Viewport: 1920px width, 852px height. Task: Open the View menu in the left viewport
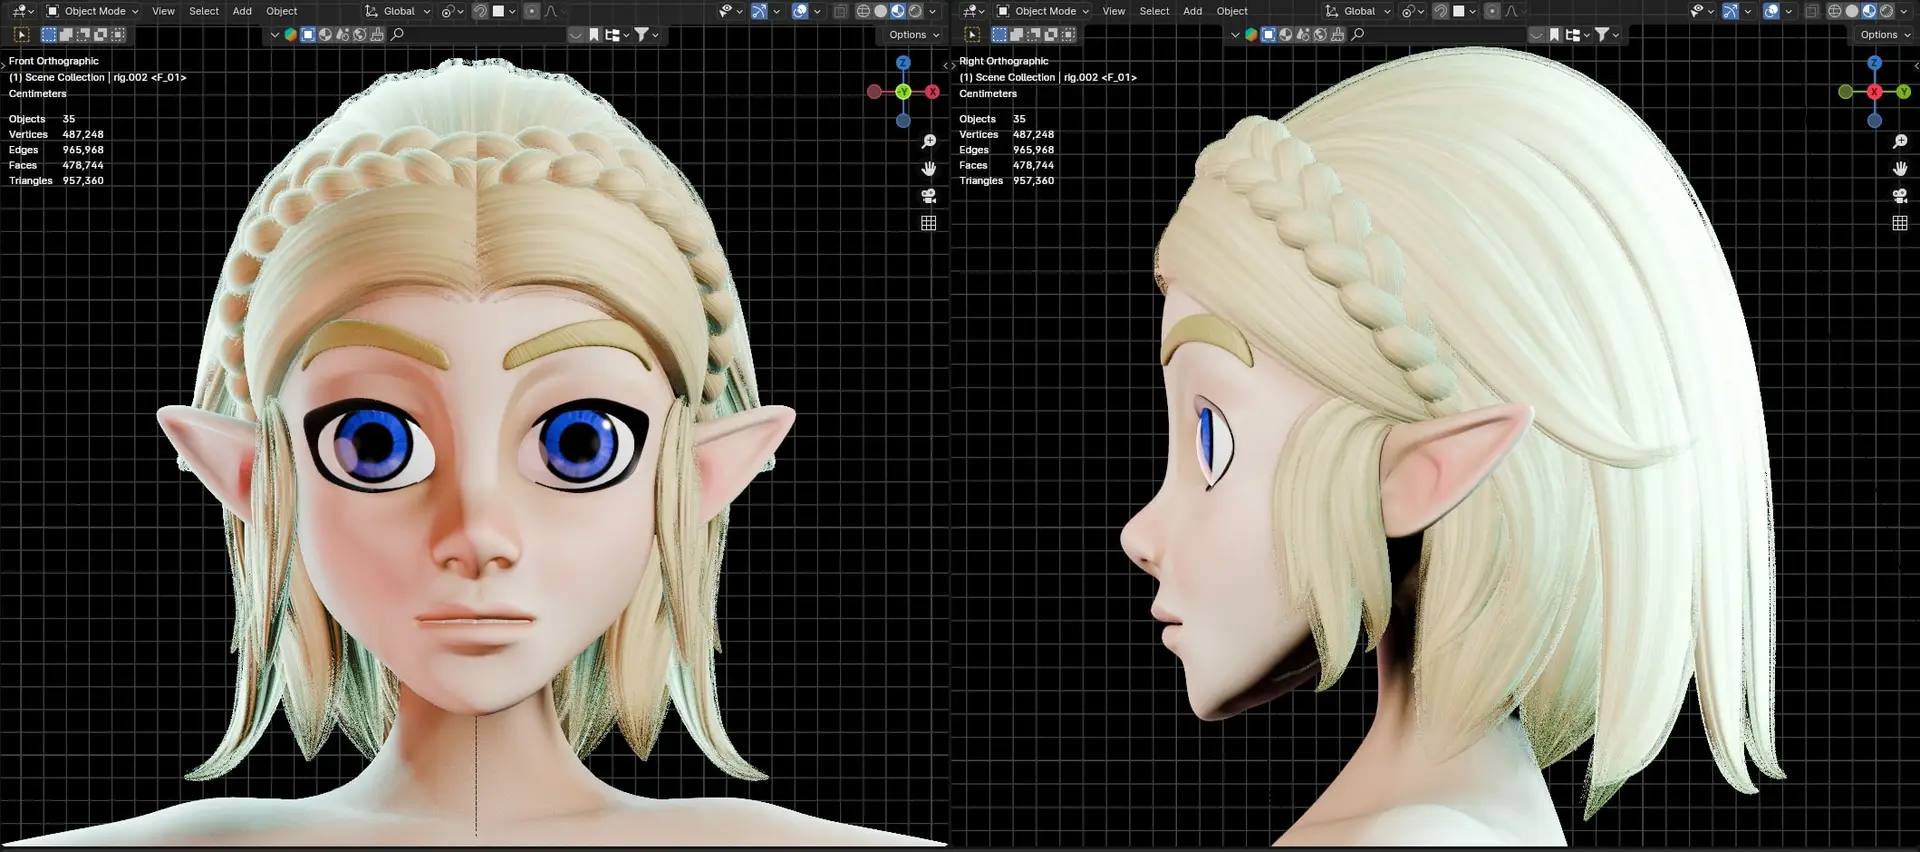click(x=163, y=11)
